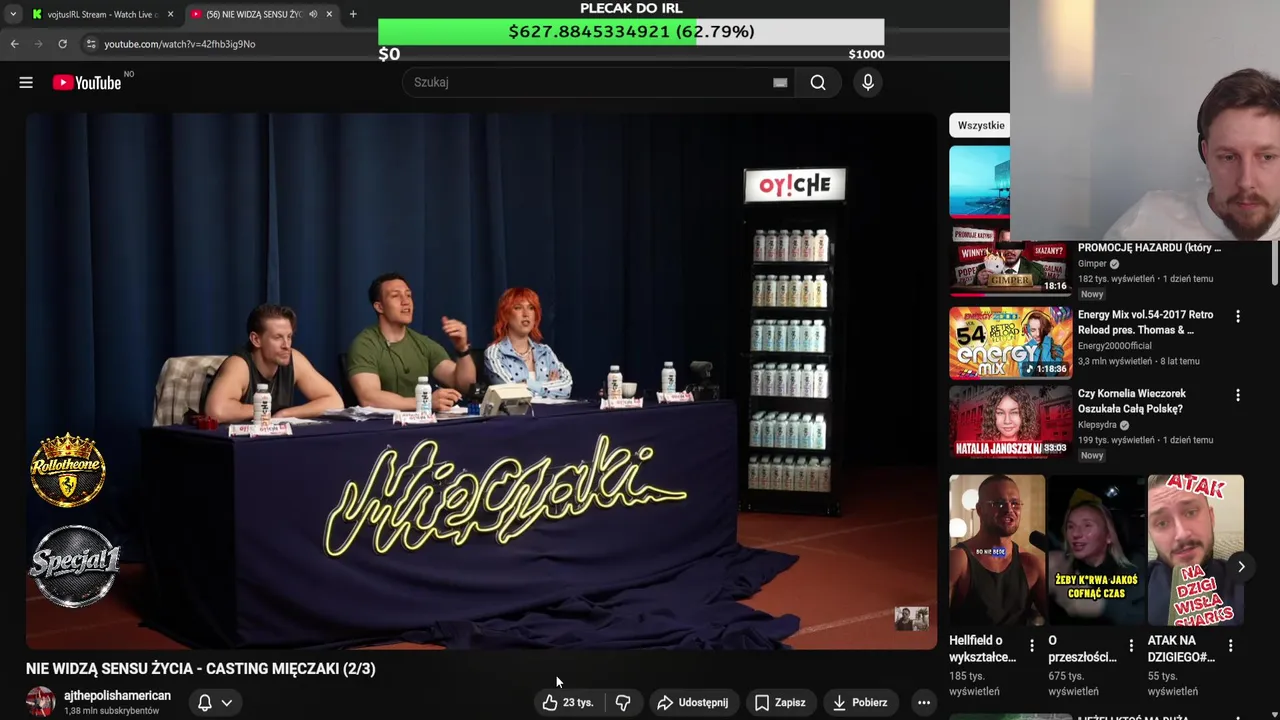Open ajthepolishamerican channel avatar
1280x720 pixels.
point(41,702)
